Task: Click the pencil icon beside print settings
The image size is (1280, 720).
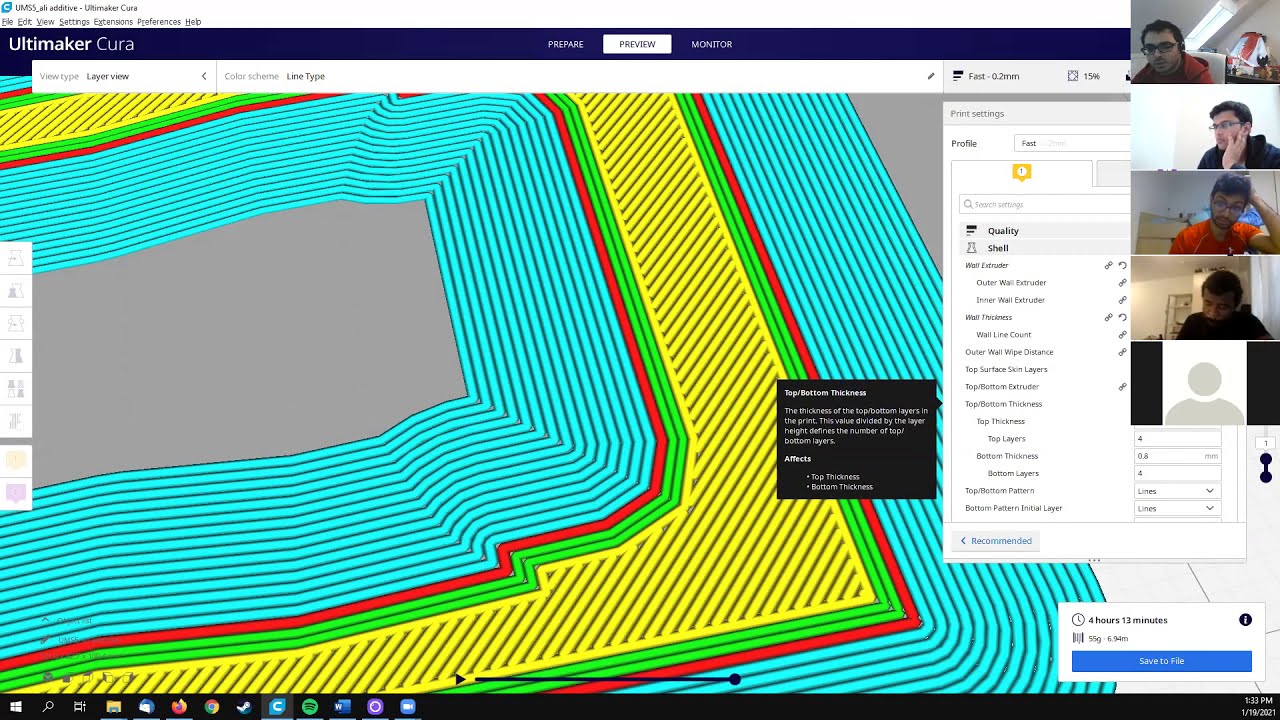Action: pyautogui.click(x=931, y=76)
